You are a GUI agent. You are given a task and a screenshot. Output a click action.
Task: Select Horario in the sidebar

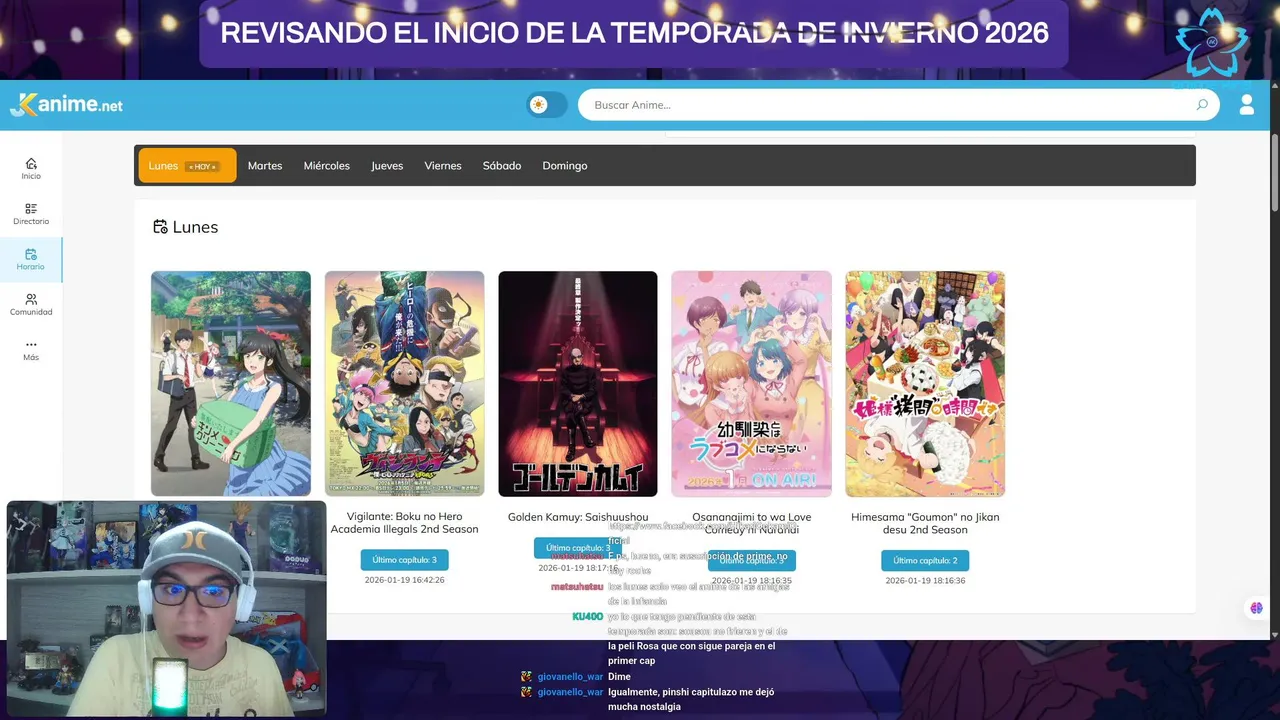[x=31, y=260]
